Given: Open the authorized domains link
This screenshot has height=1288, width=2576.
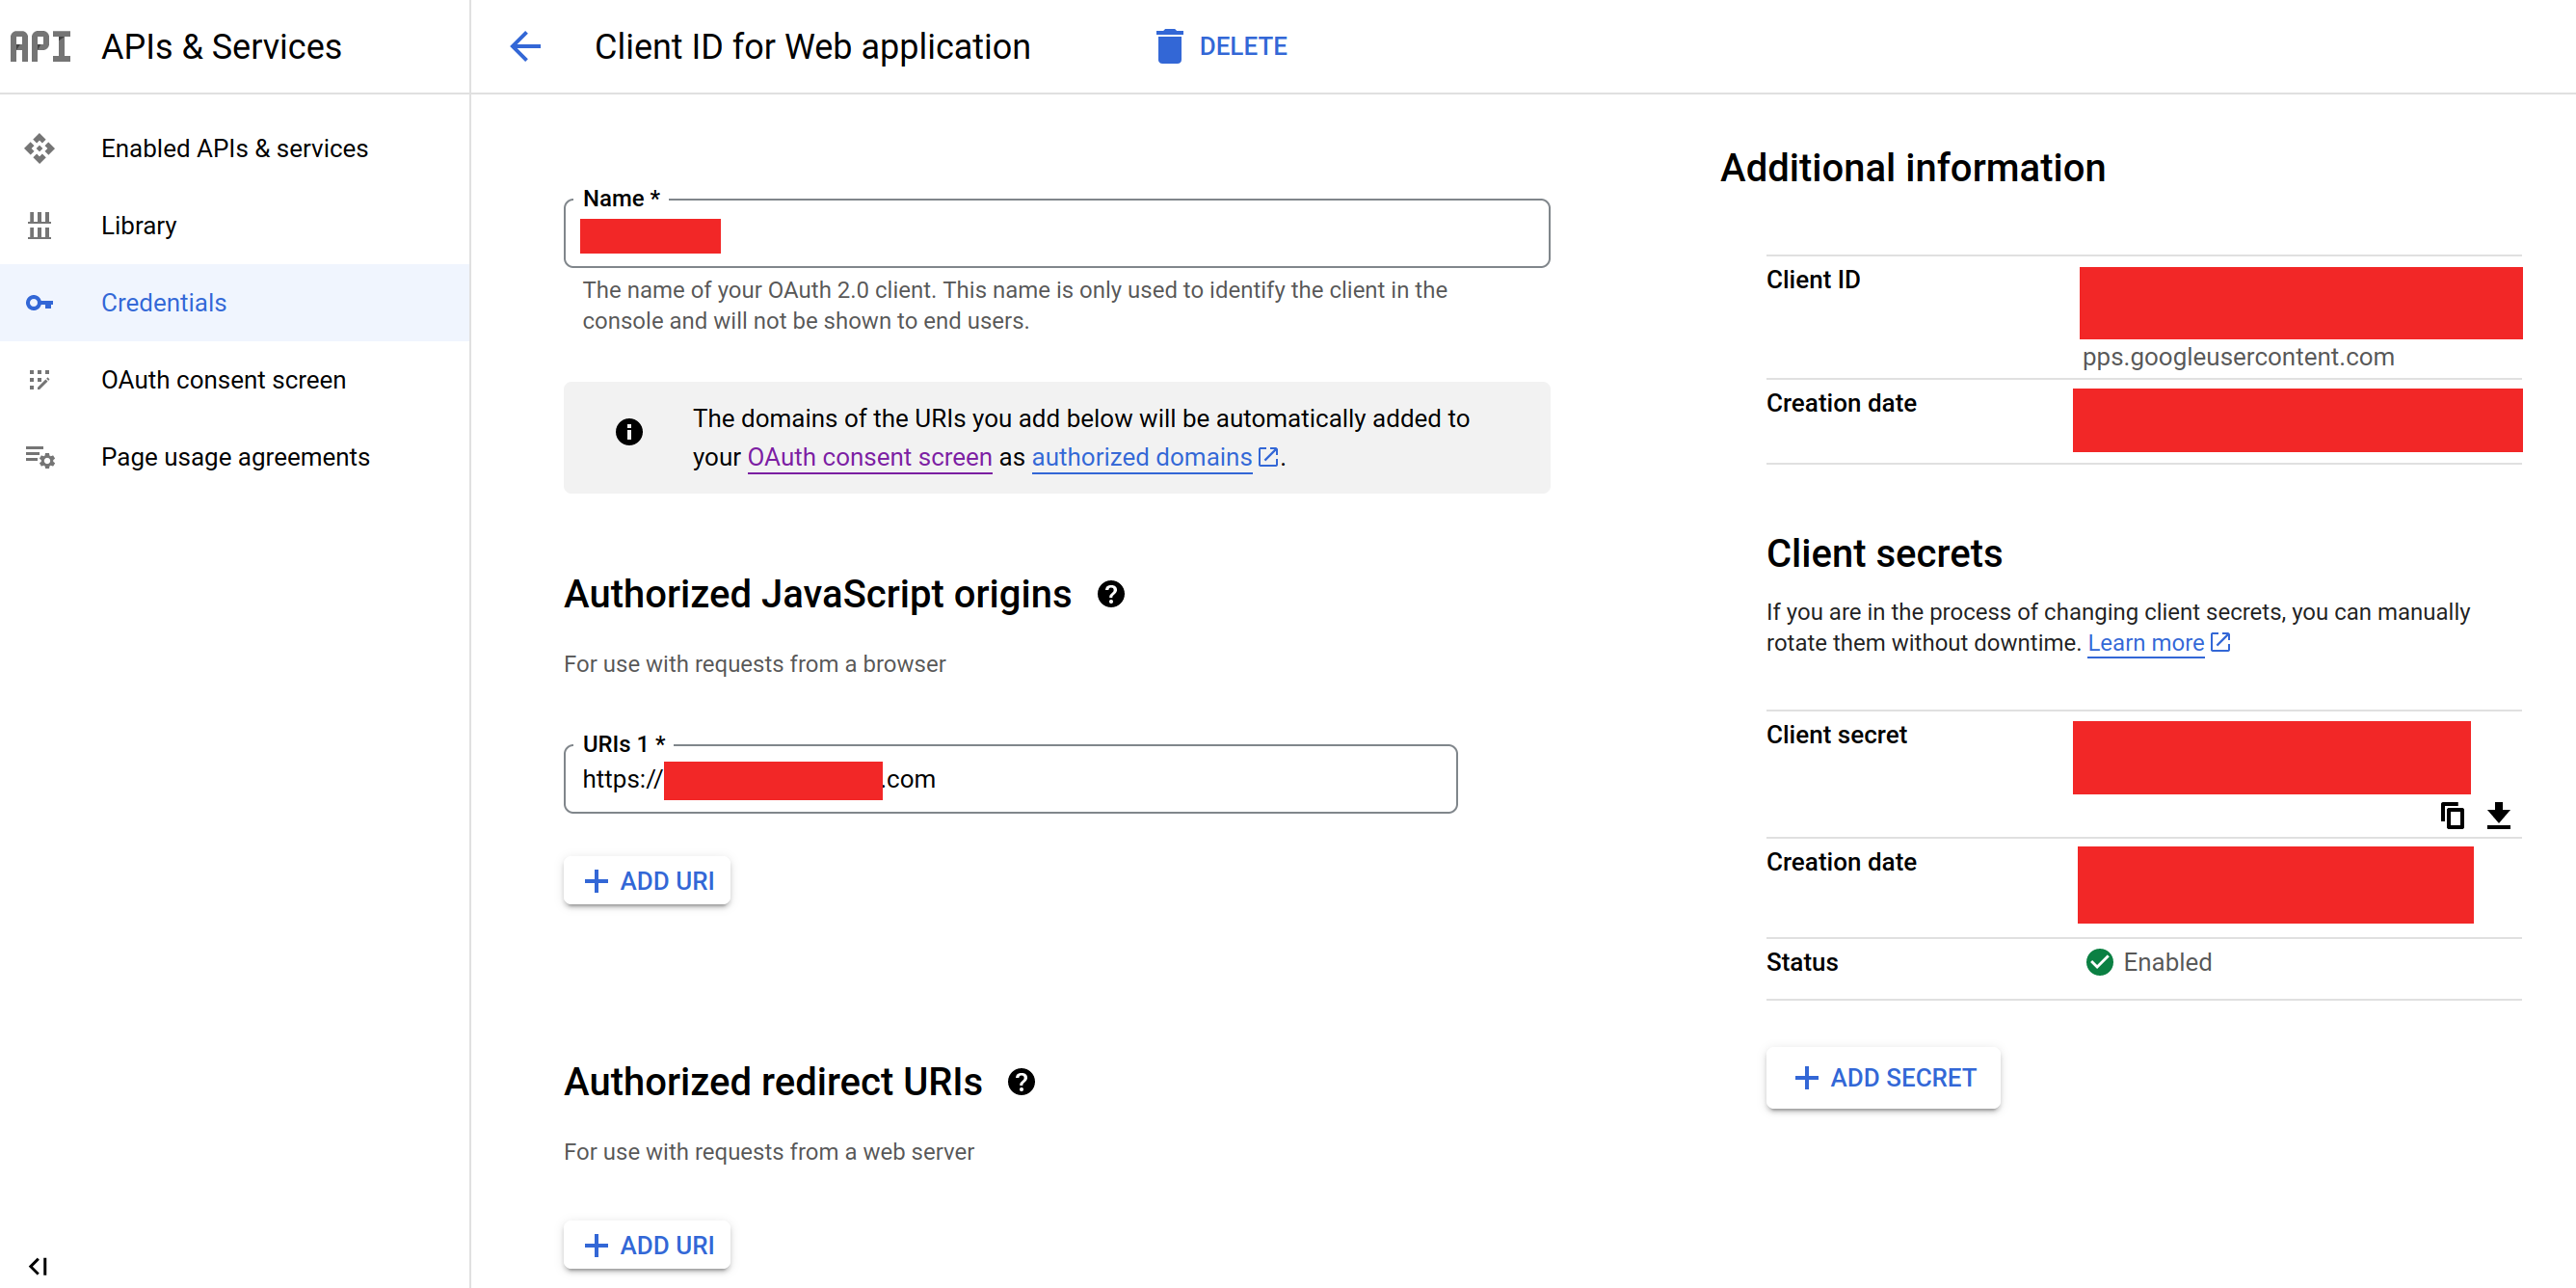Looking at the screenshot, I should pyautogui.click(x=1141, y=457).
